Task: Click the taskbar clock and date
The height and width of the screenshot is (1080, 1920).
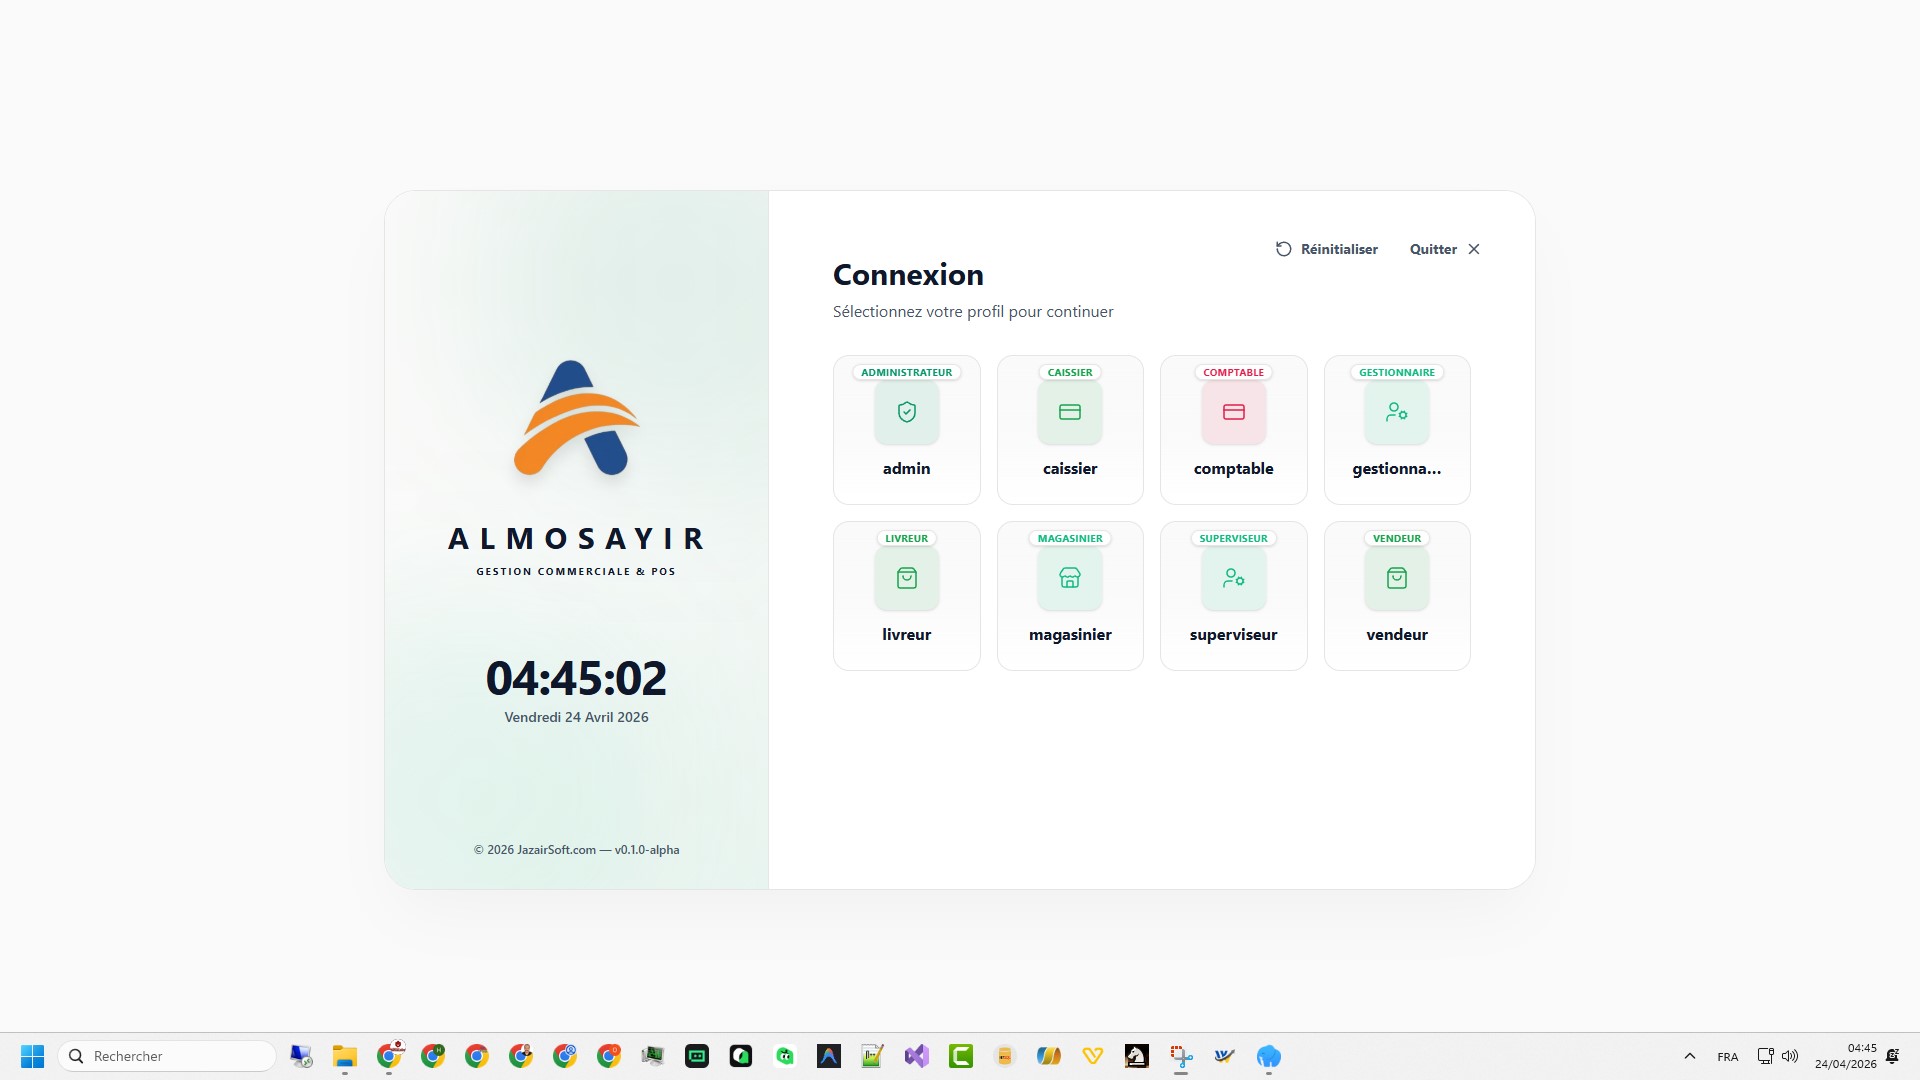Action: click(1845, 1056)
